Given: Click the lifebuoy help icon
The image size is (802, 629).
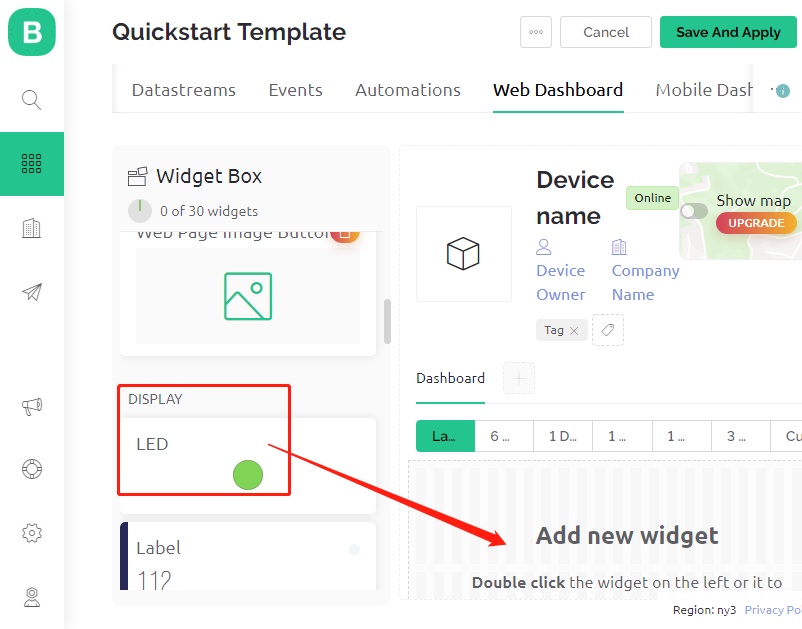Looking at the screenshot, I should [32, 469].
